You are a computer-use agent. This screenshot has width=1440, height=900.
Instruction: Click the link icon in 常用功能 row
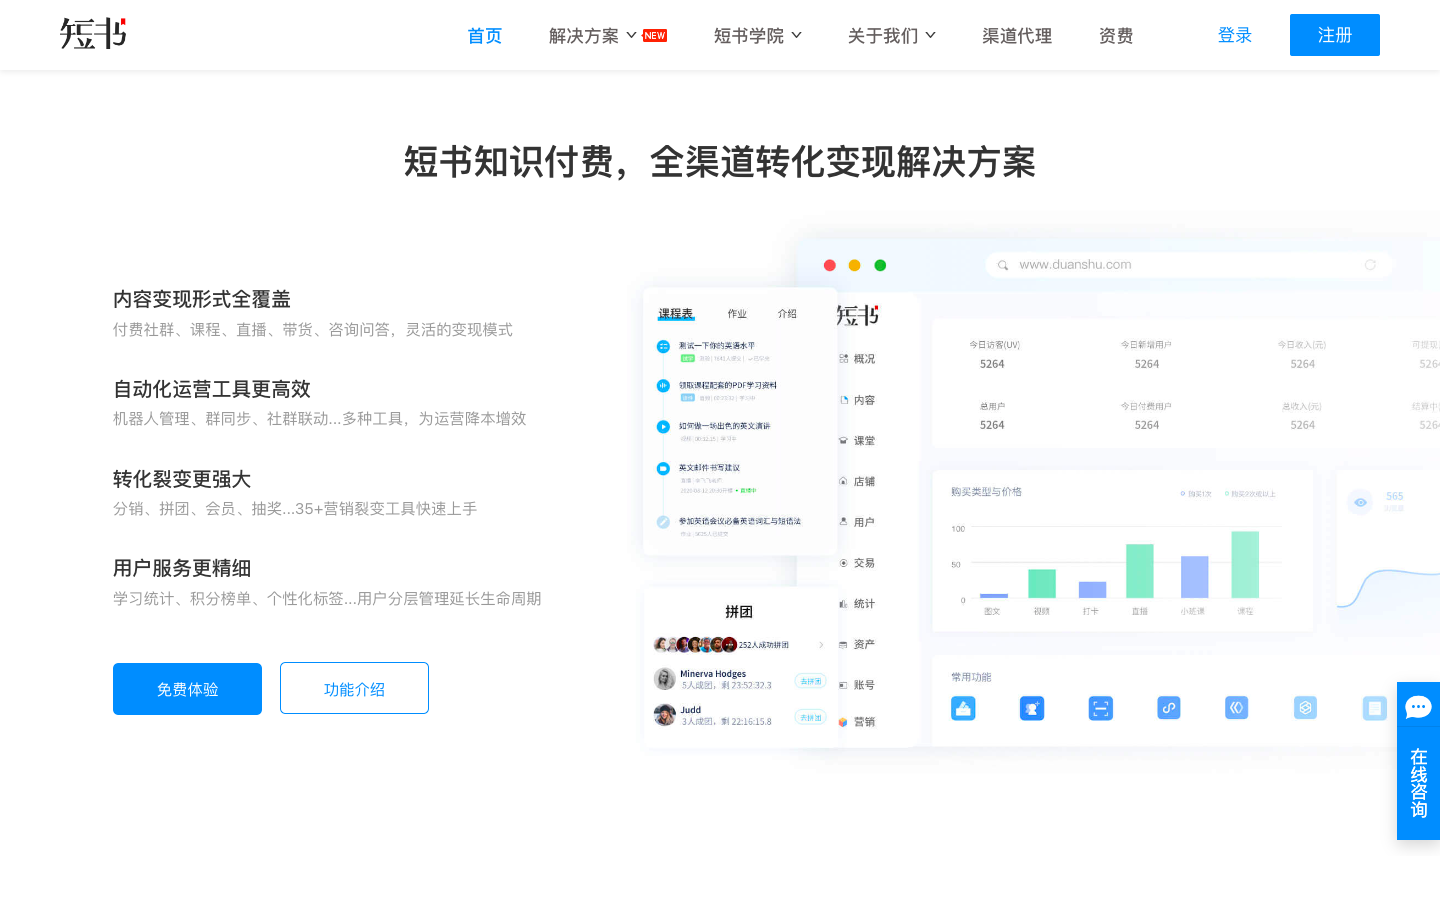tap(1168, 708)
